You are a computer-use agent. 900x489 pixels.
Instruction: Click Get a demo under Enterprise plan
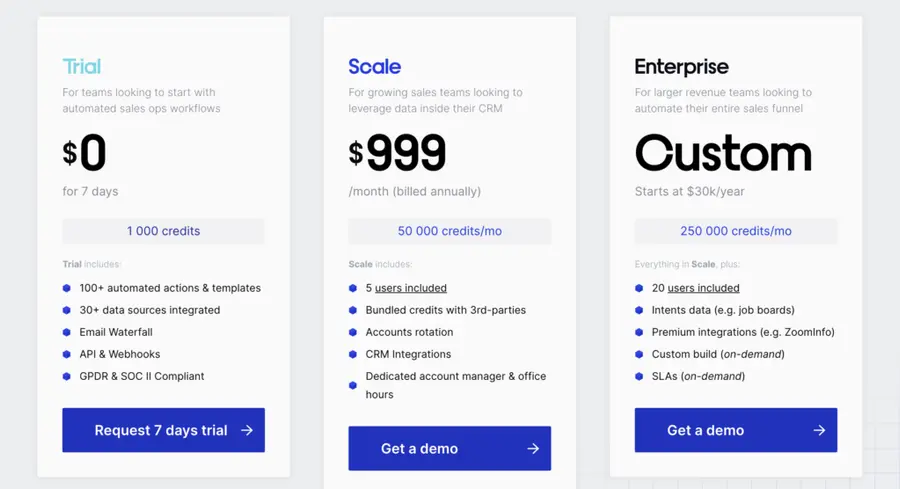pyautogui.click(x=736, y=430)
